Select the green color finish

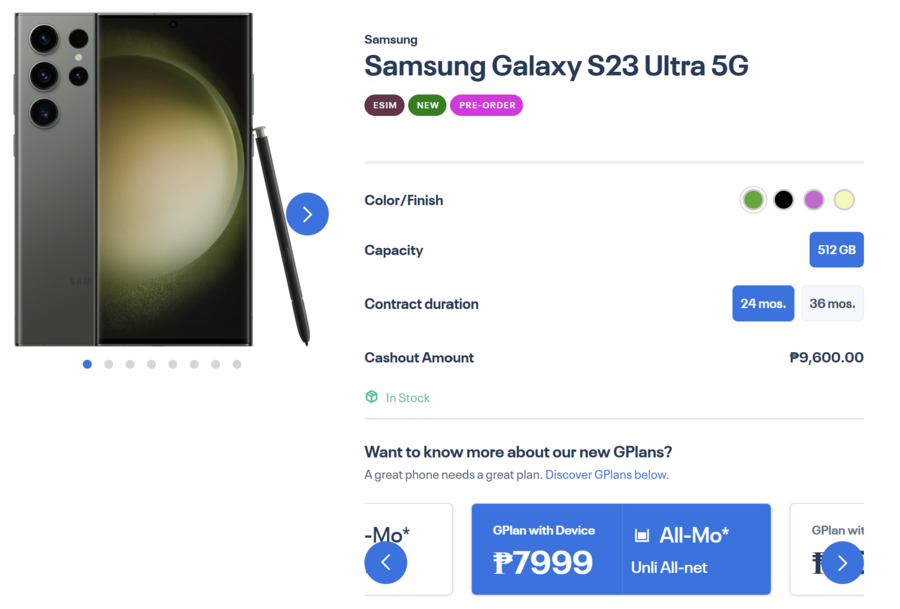pos(753,199)
